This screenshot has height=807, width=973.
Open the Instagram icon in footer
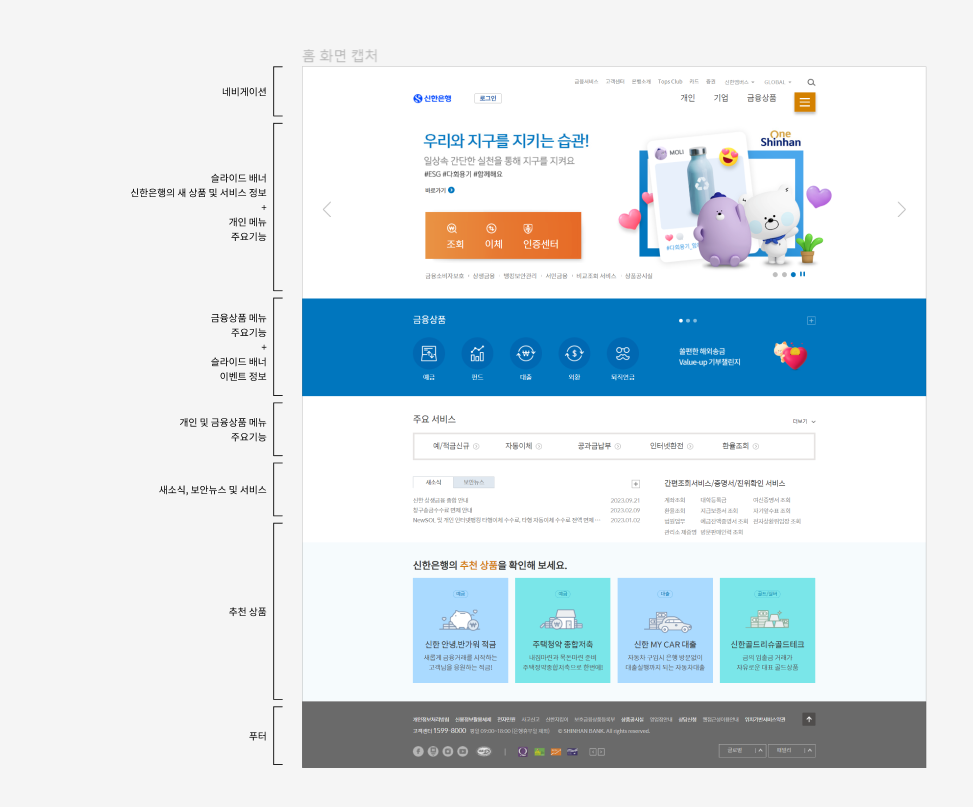(447, 752)
